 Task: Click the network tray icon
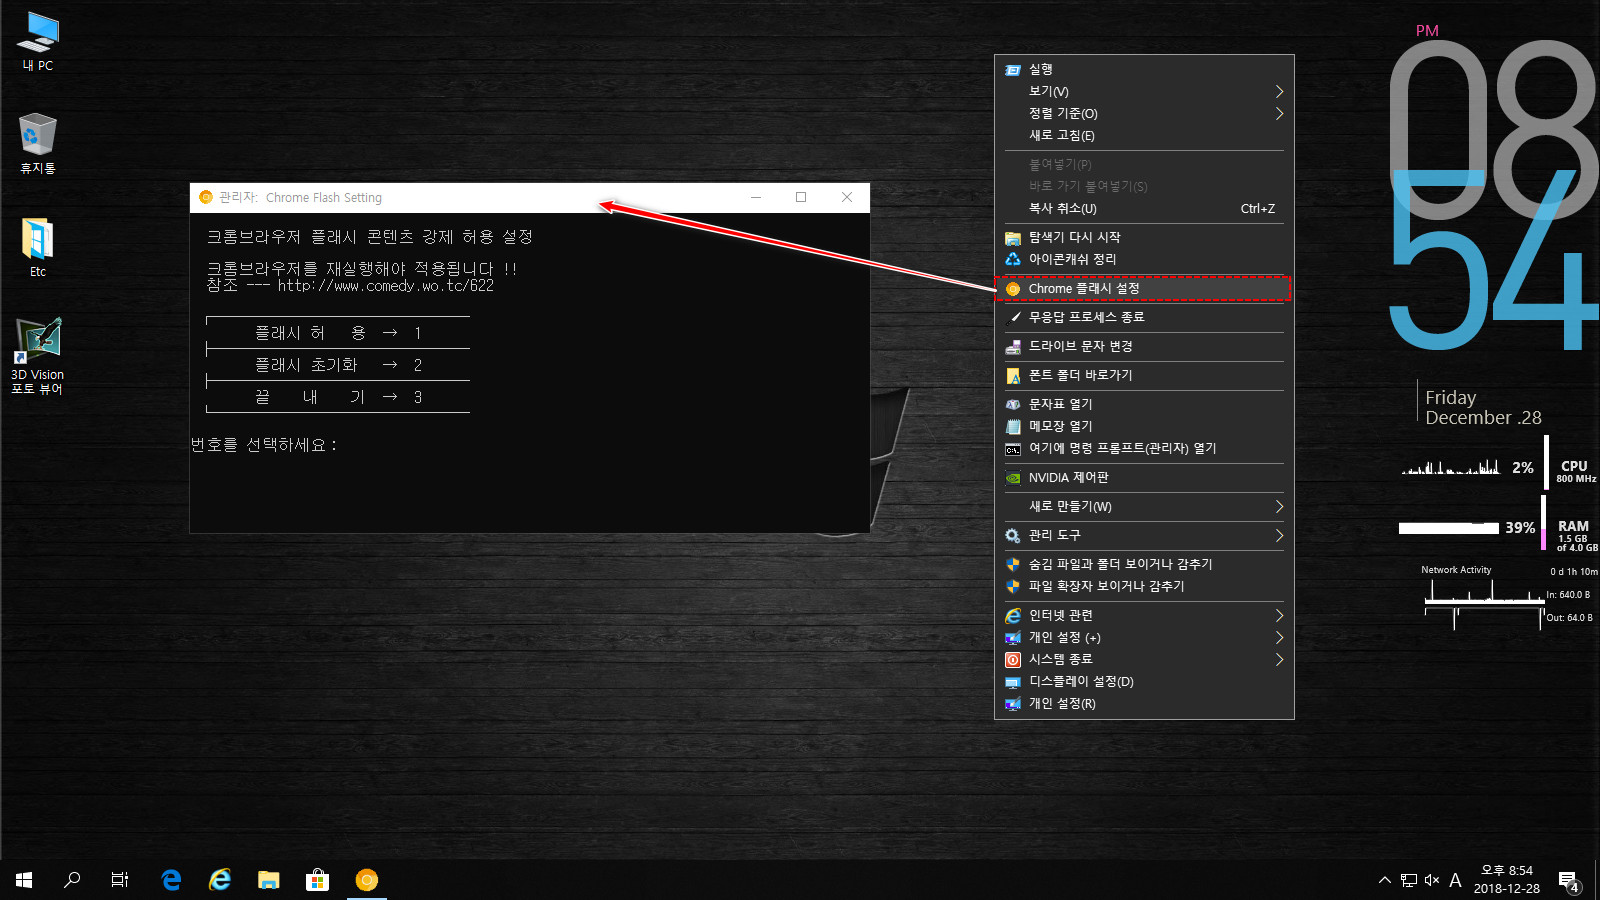[x=1409, y=880]
